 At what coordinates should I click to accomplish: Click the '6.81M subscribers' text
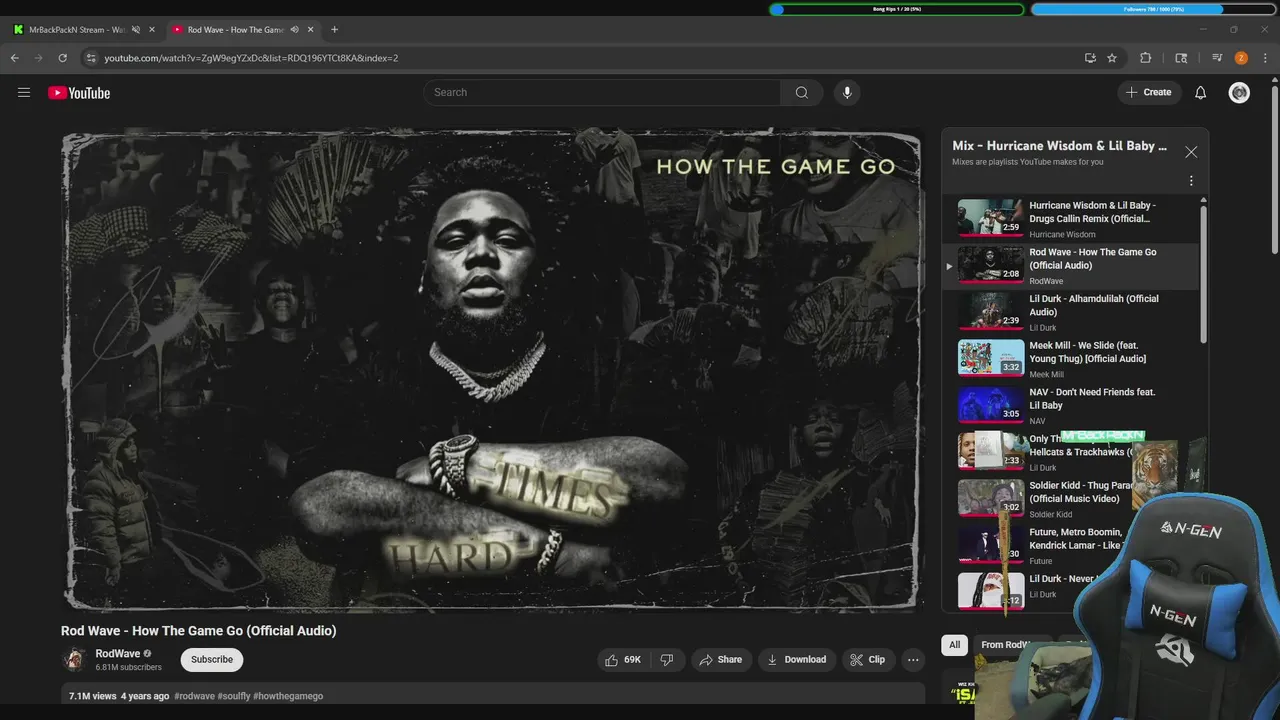(129, 667)
